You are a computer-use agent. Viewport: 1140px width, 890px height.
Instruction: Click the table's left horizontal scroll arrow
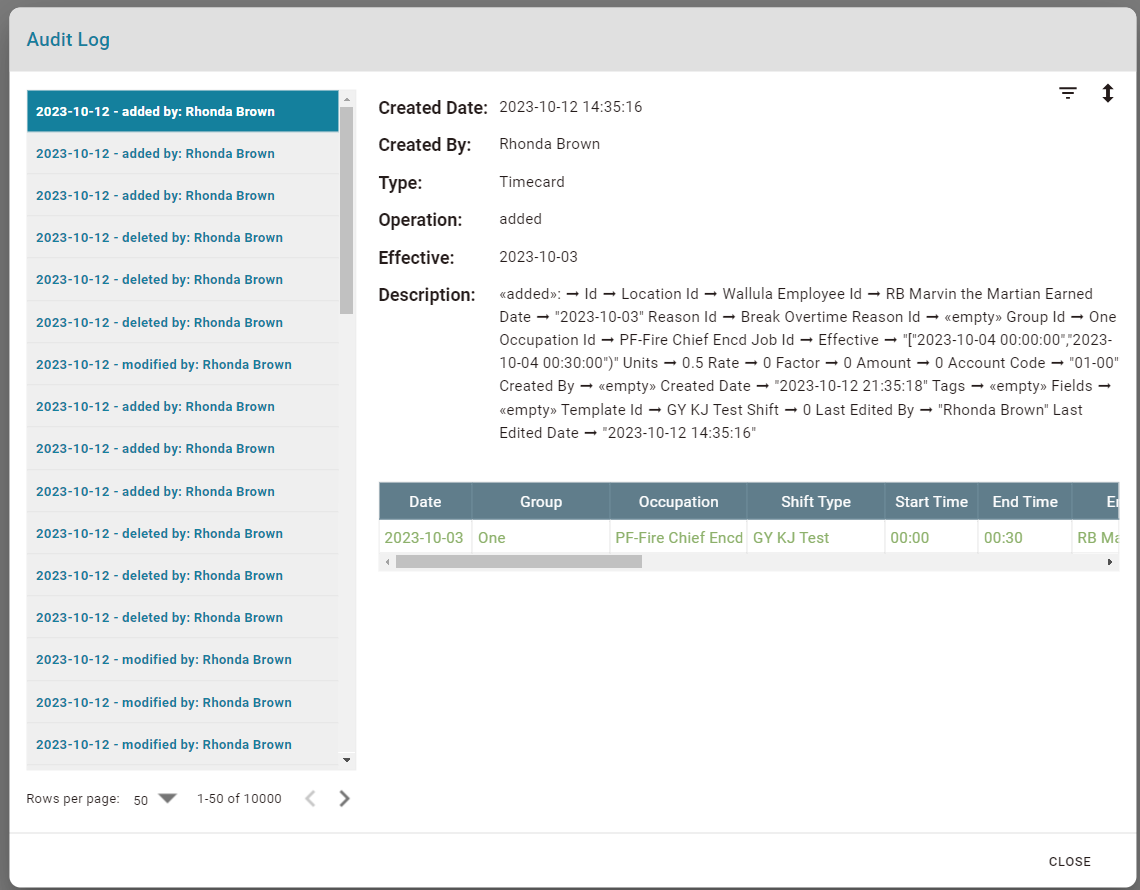(387, 562)
